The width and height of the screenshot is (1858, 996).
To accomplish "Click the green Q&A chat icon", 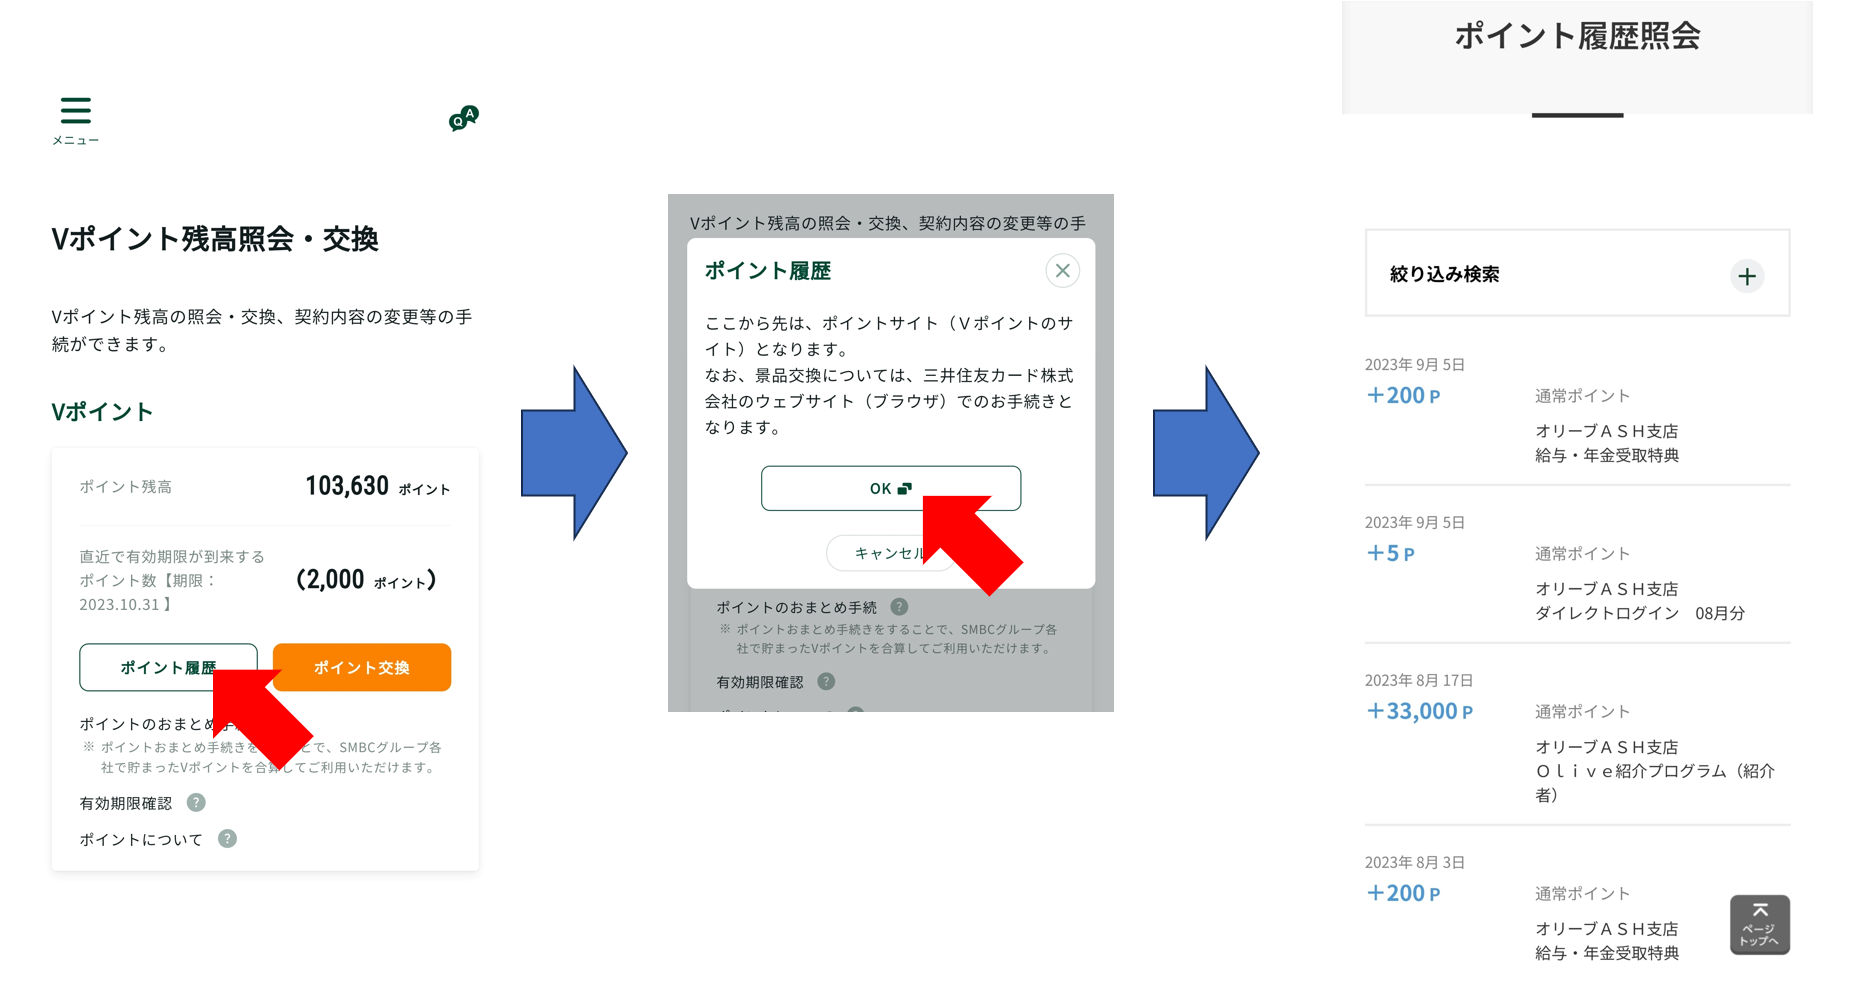I will point(463,119).
